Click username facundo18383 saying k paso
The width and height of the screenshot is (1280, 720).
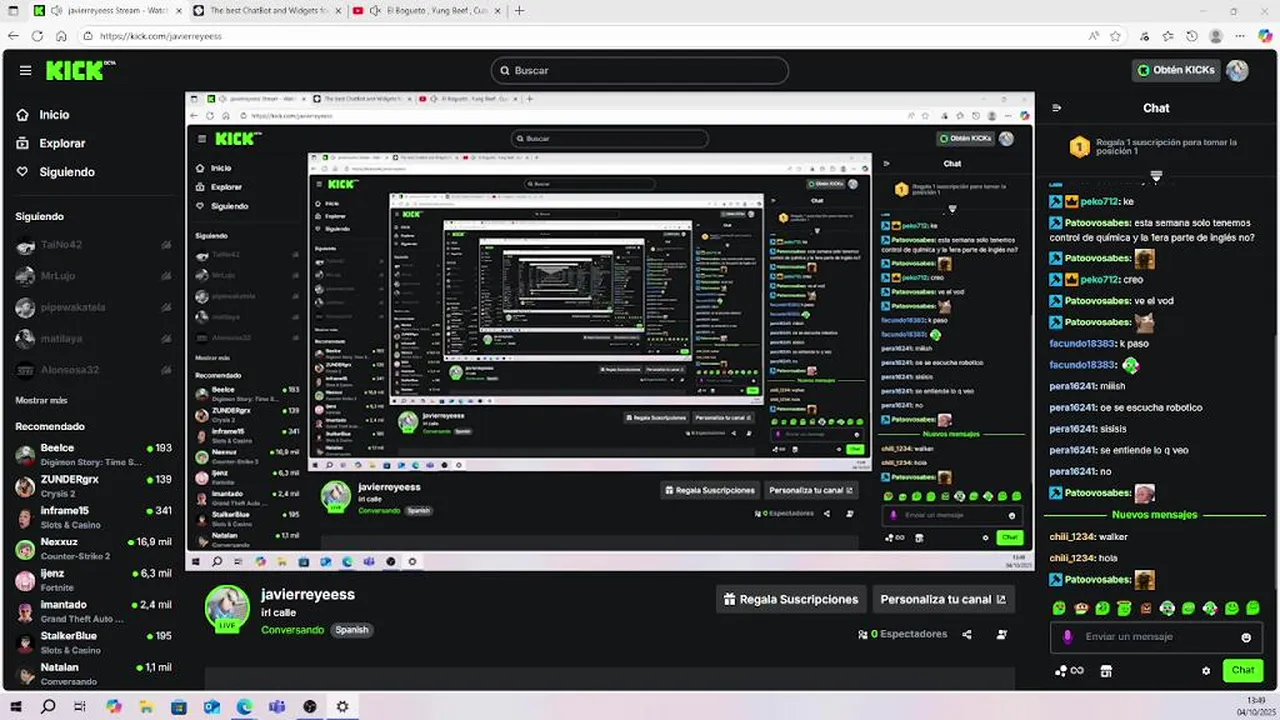point(1082,344)
